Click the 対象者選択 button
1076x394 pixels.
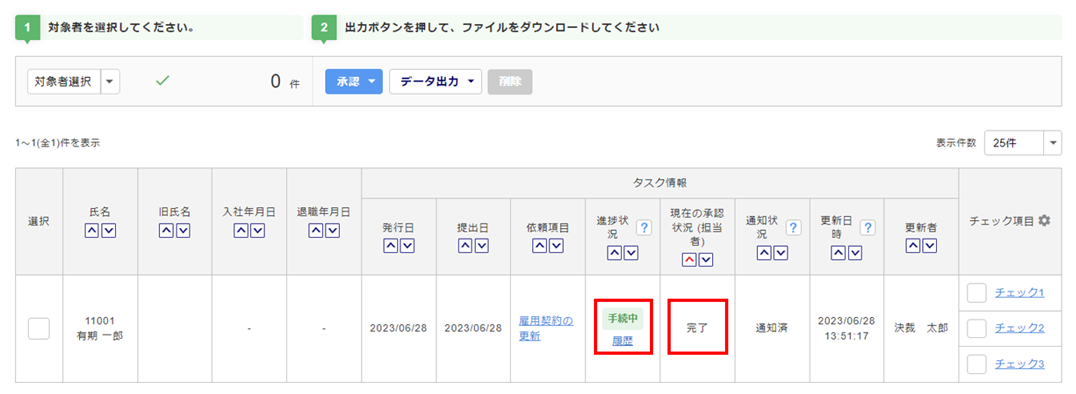click(64, 82)
